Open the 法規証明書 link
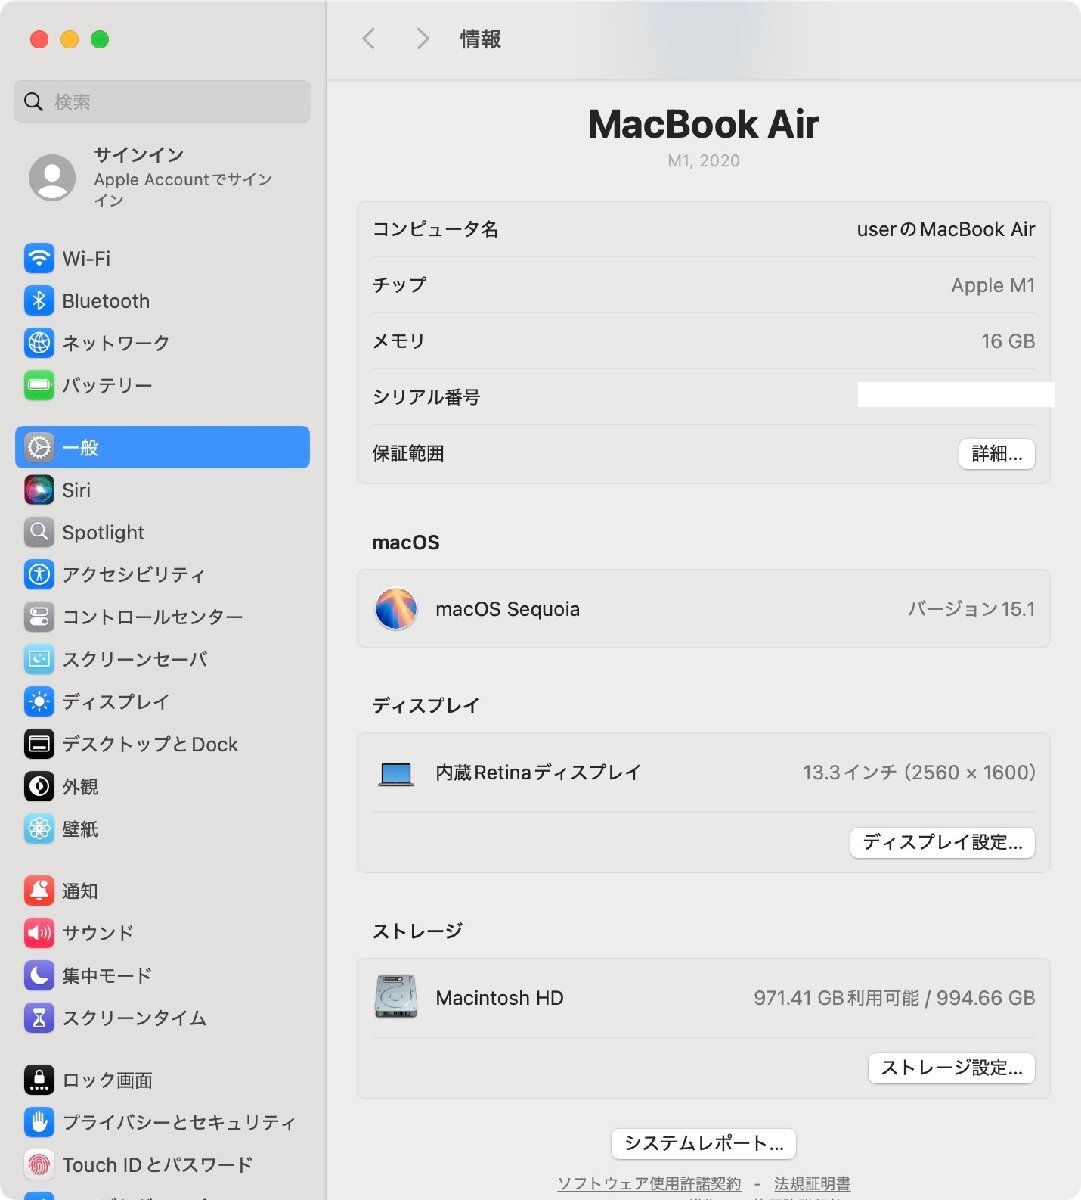The image size is (1081, 1200). click(812, 1183)
